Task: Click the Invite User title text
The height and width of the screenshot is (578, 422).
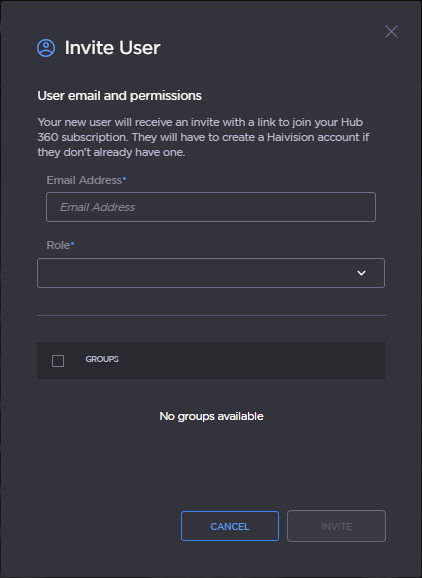Action: [x=112, y=48]
